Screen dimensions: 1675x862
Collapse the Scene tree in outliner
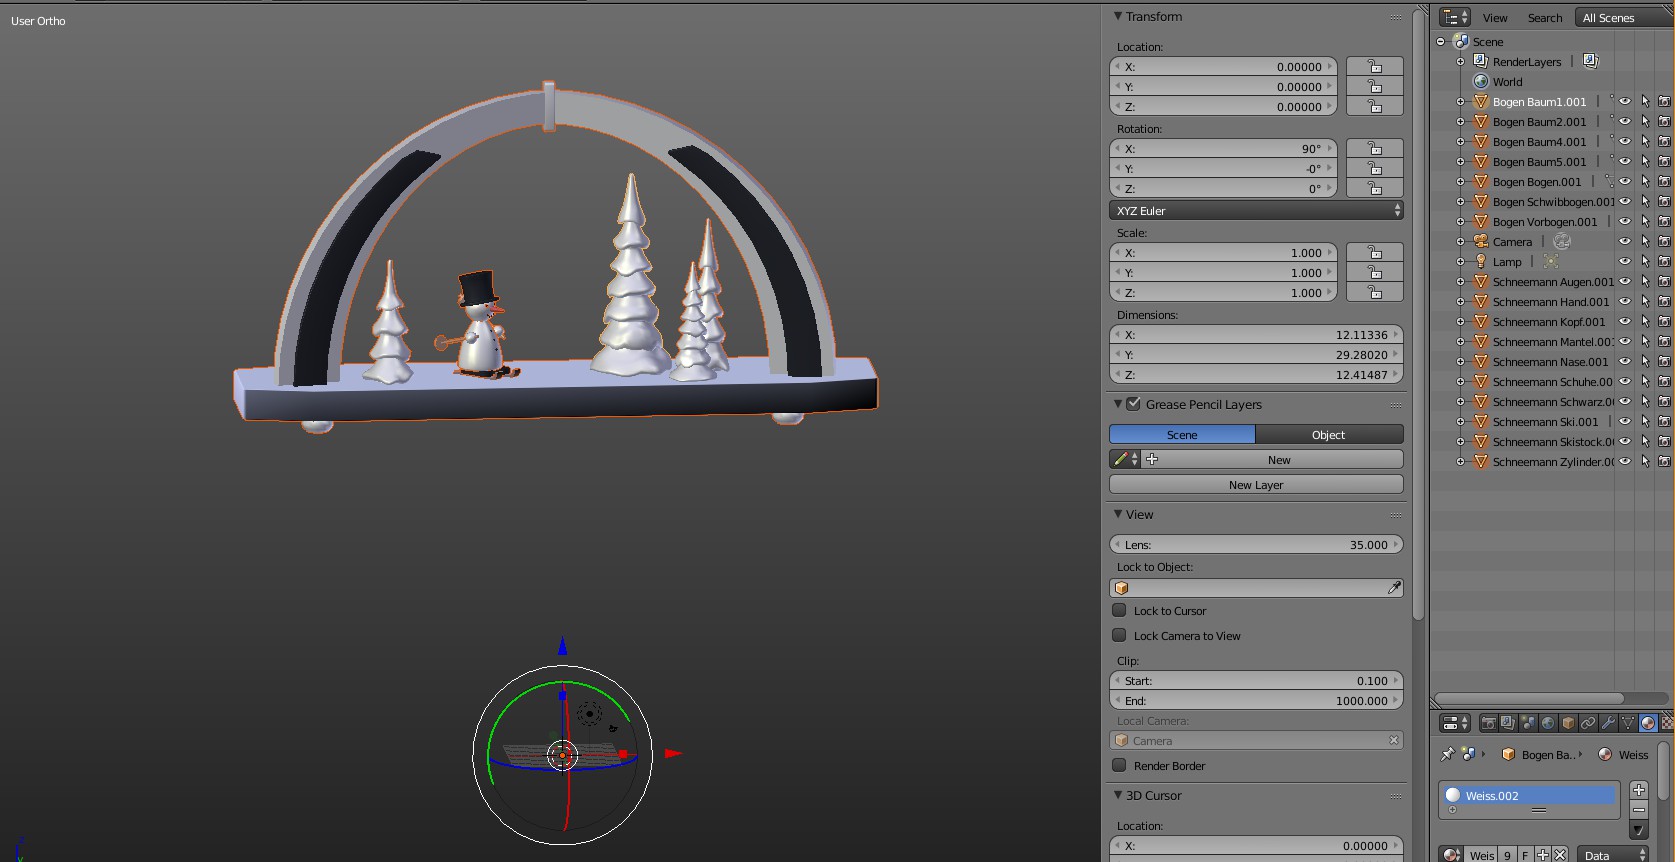click(x=1440, y=42)
